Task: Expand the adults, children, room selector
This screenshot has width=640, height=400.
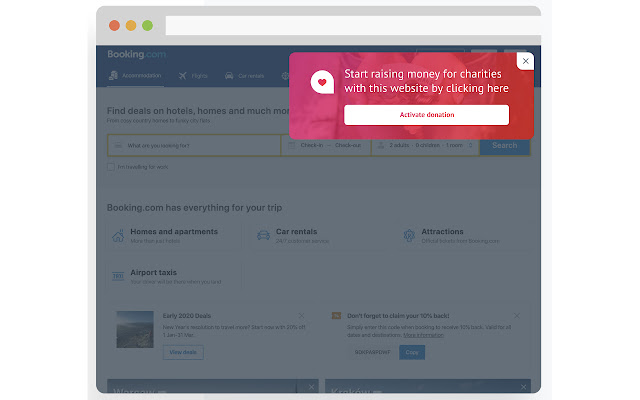Action: point(425,145)
